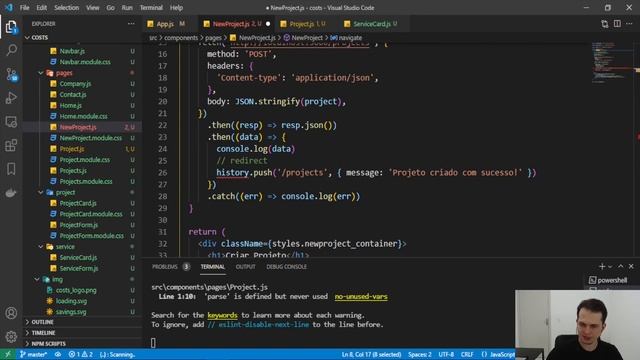Click the master branch status item
This screenshot has width=640, height=360.
33,354
